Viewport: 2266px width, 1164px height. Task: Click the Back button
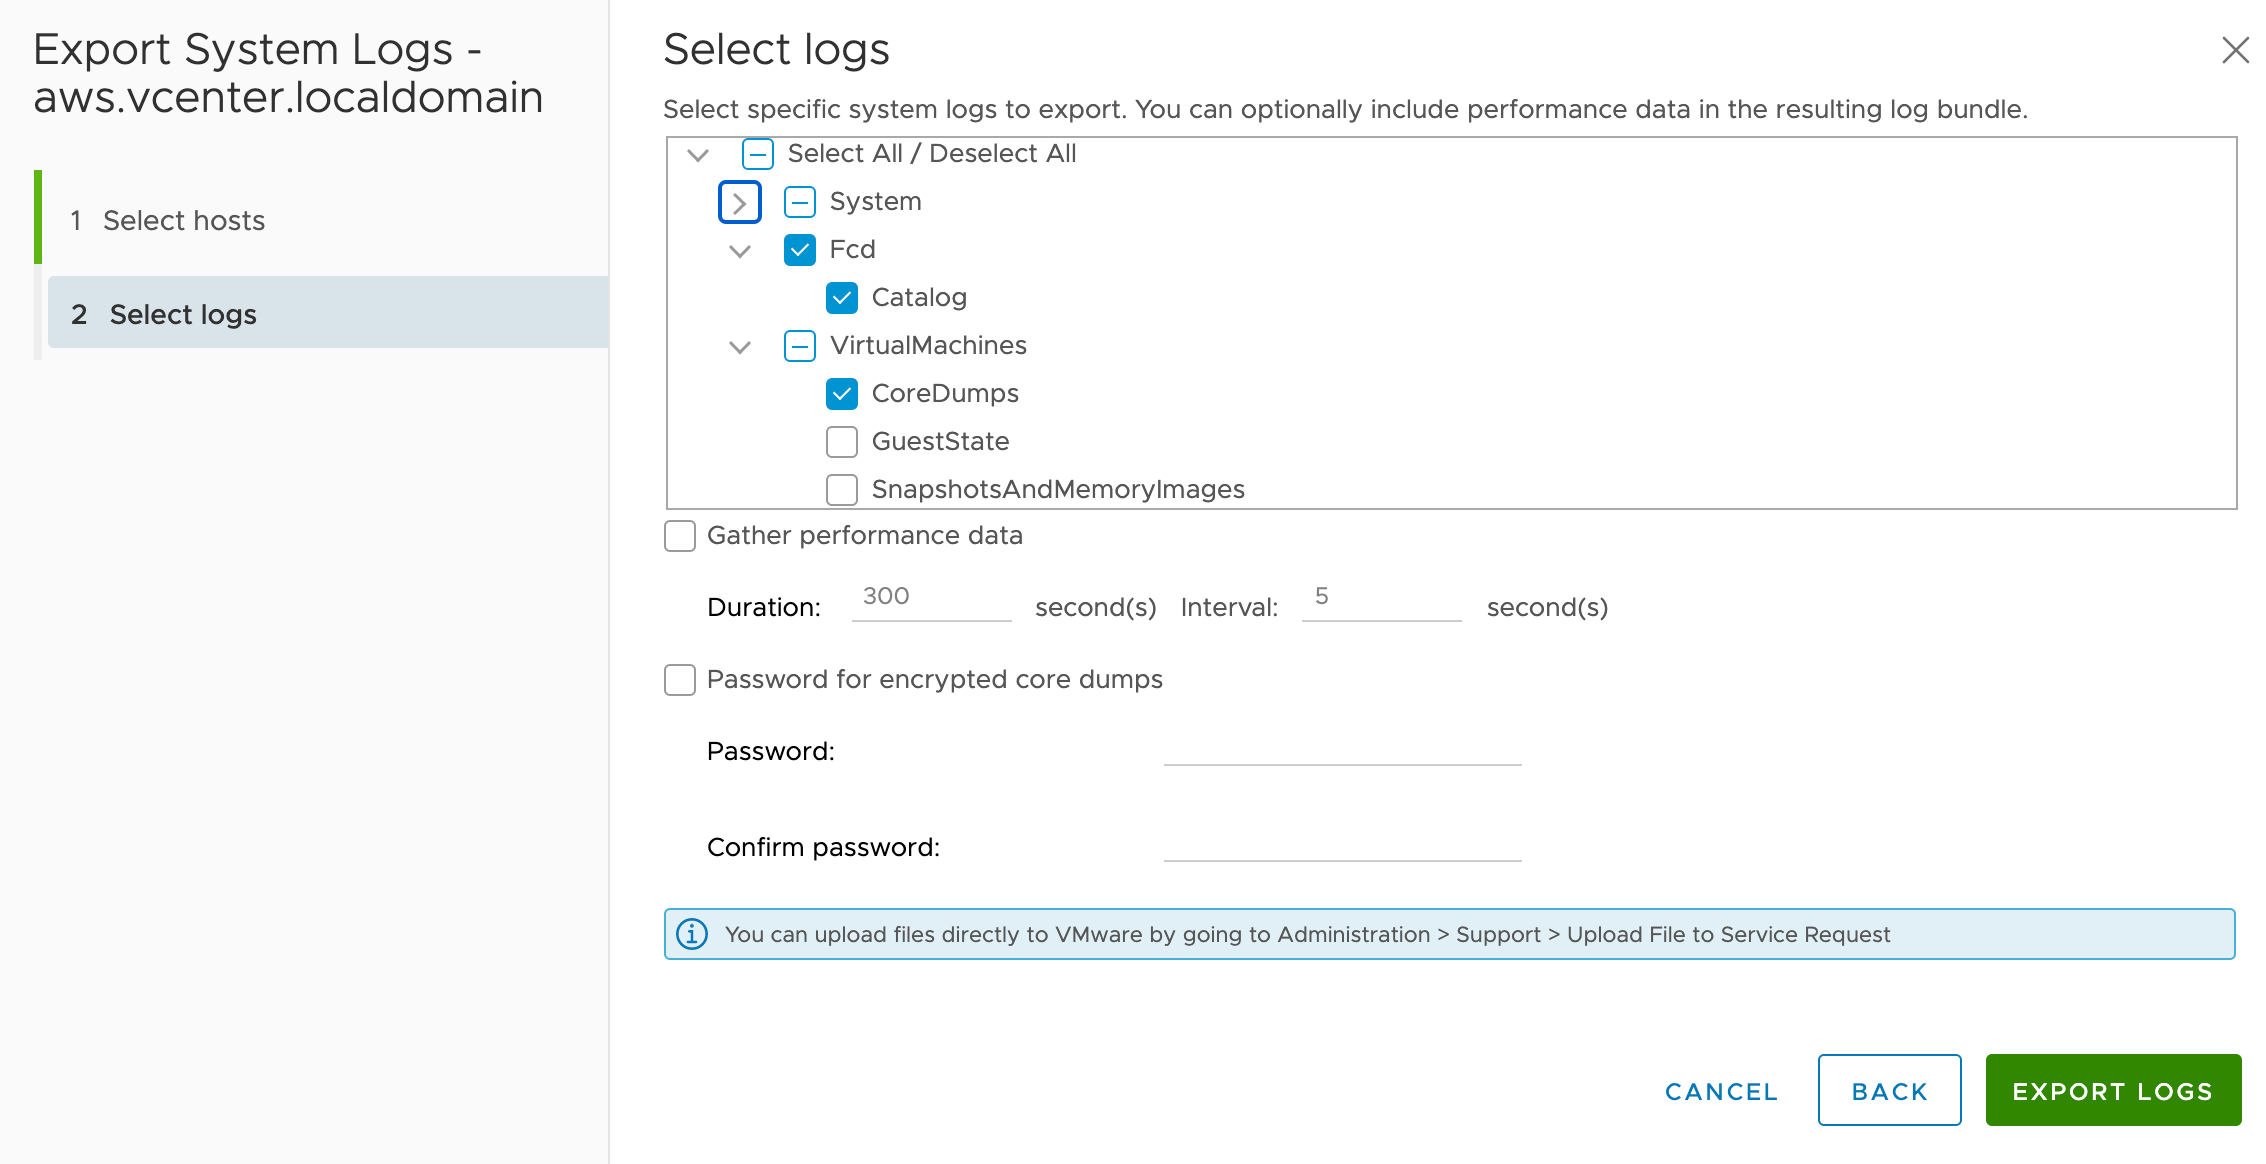point(1888,1090)
